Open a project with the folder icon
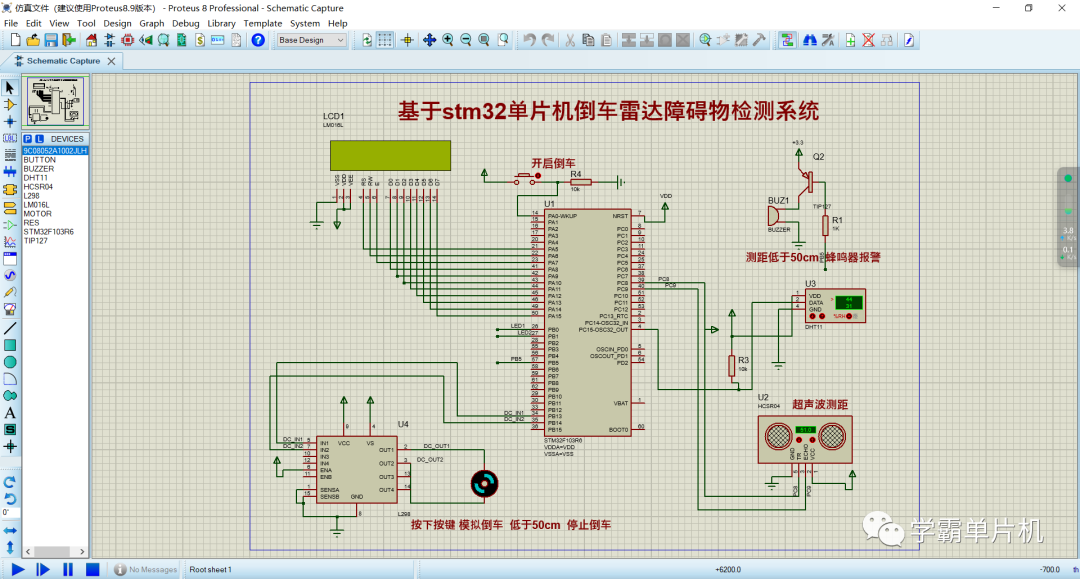Screen dimensions: 1080x579 click(x=33, y=41)
